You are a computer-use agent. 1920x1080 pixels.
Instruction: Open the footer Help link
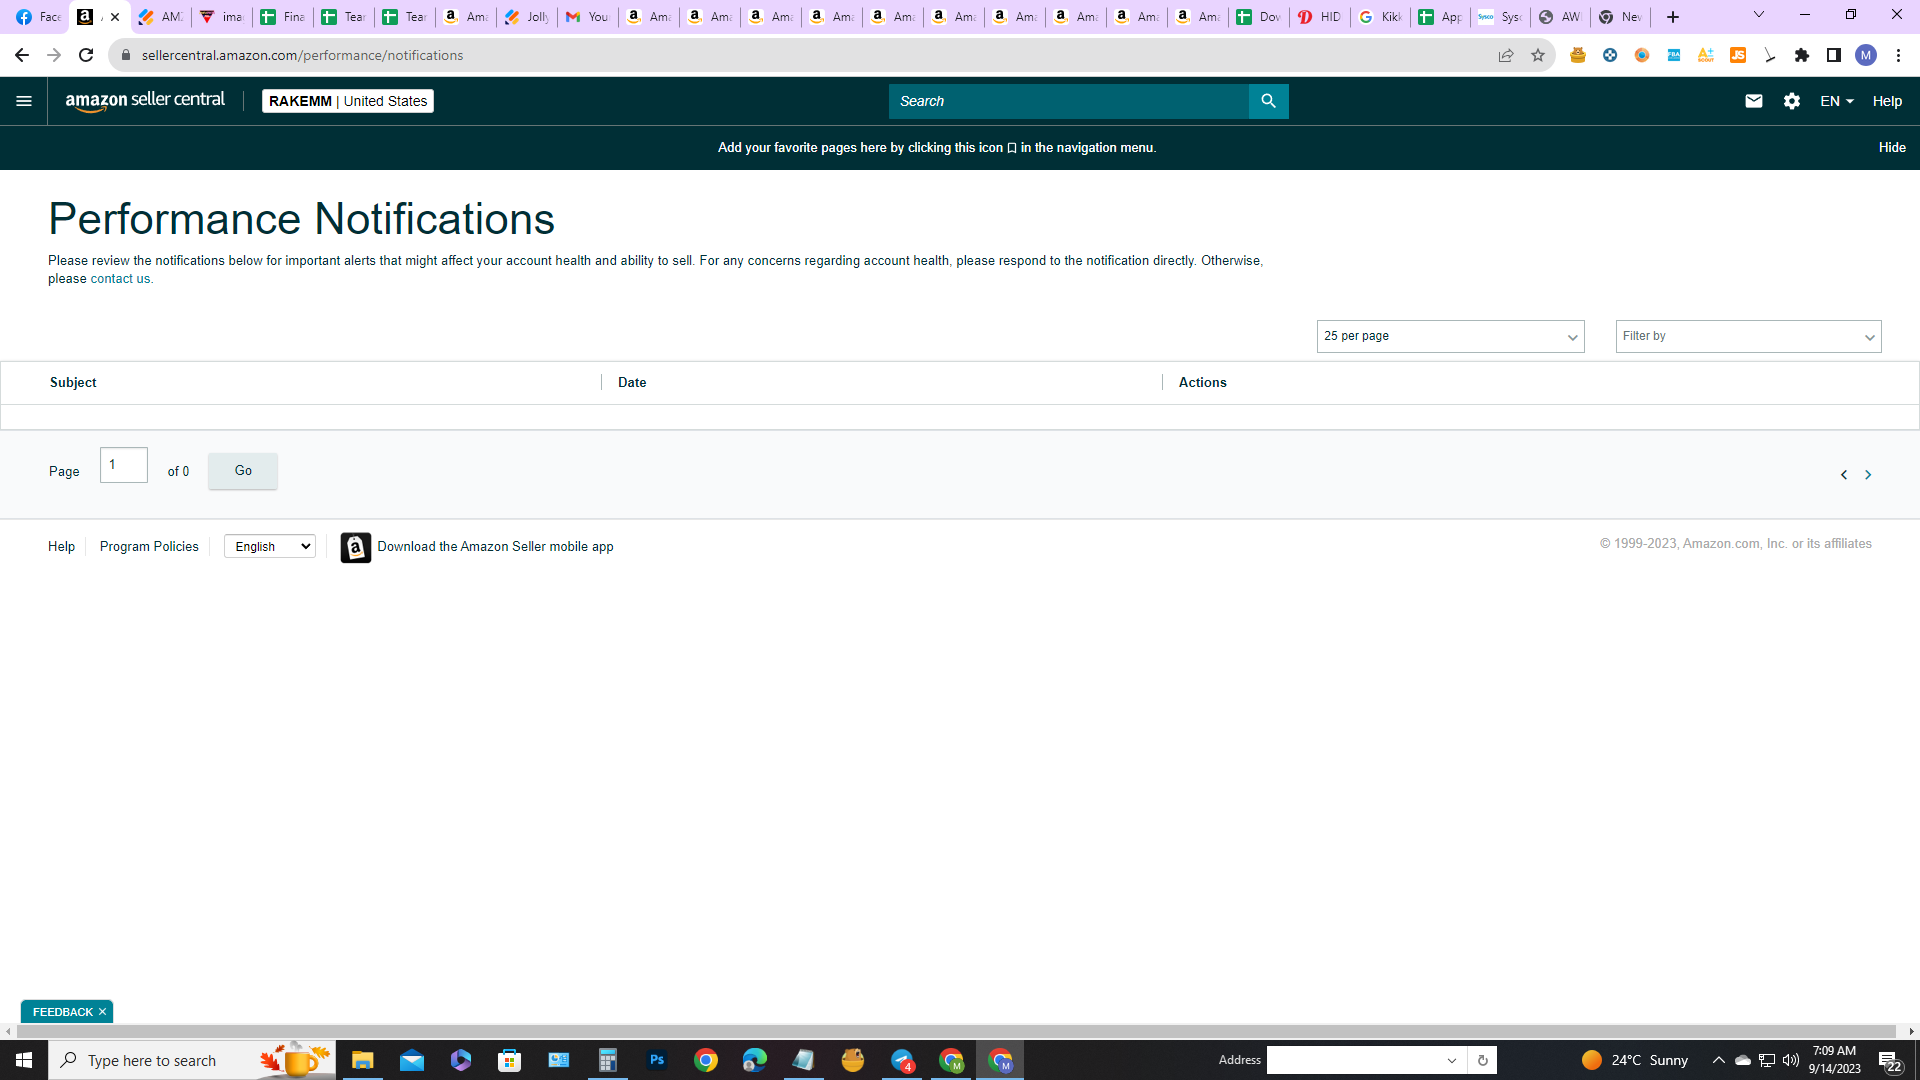[61, 547]
